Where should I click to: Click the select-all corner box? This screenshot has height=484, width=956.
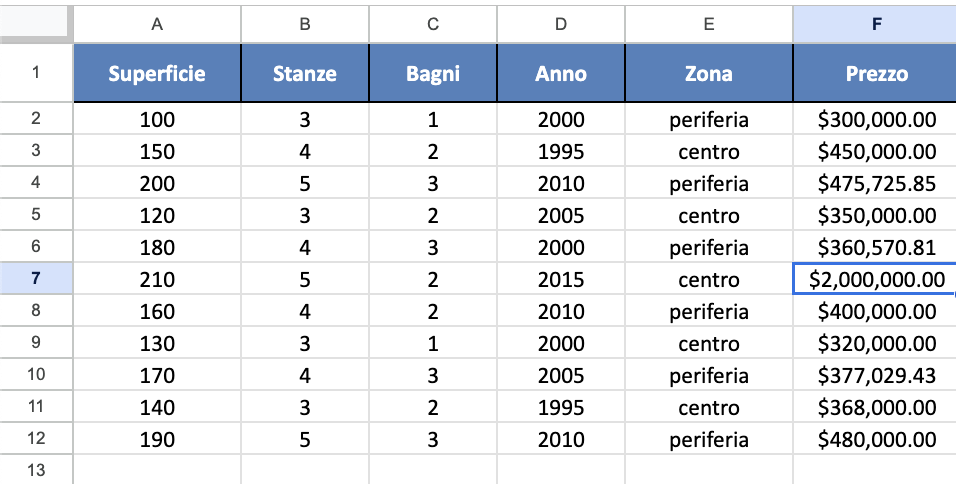(x=36, y=23)
